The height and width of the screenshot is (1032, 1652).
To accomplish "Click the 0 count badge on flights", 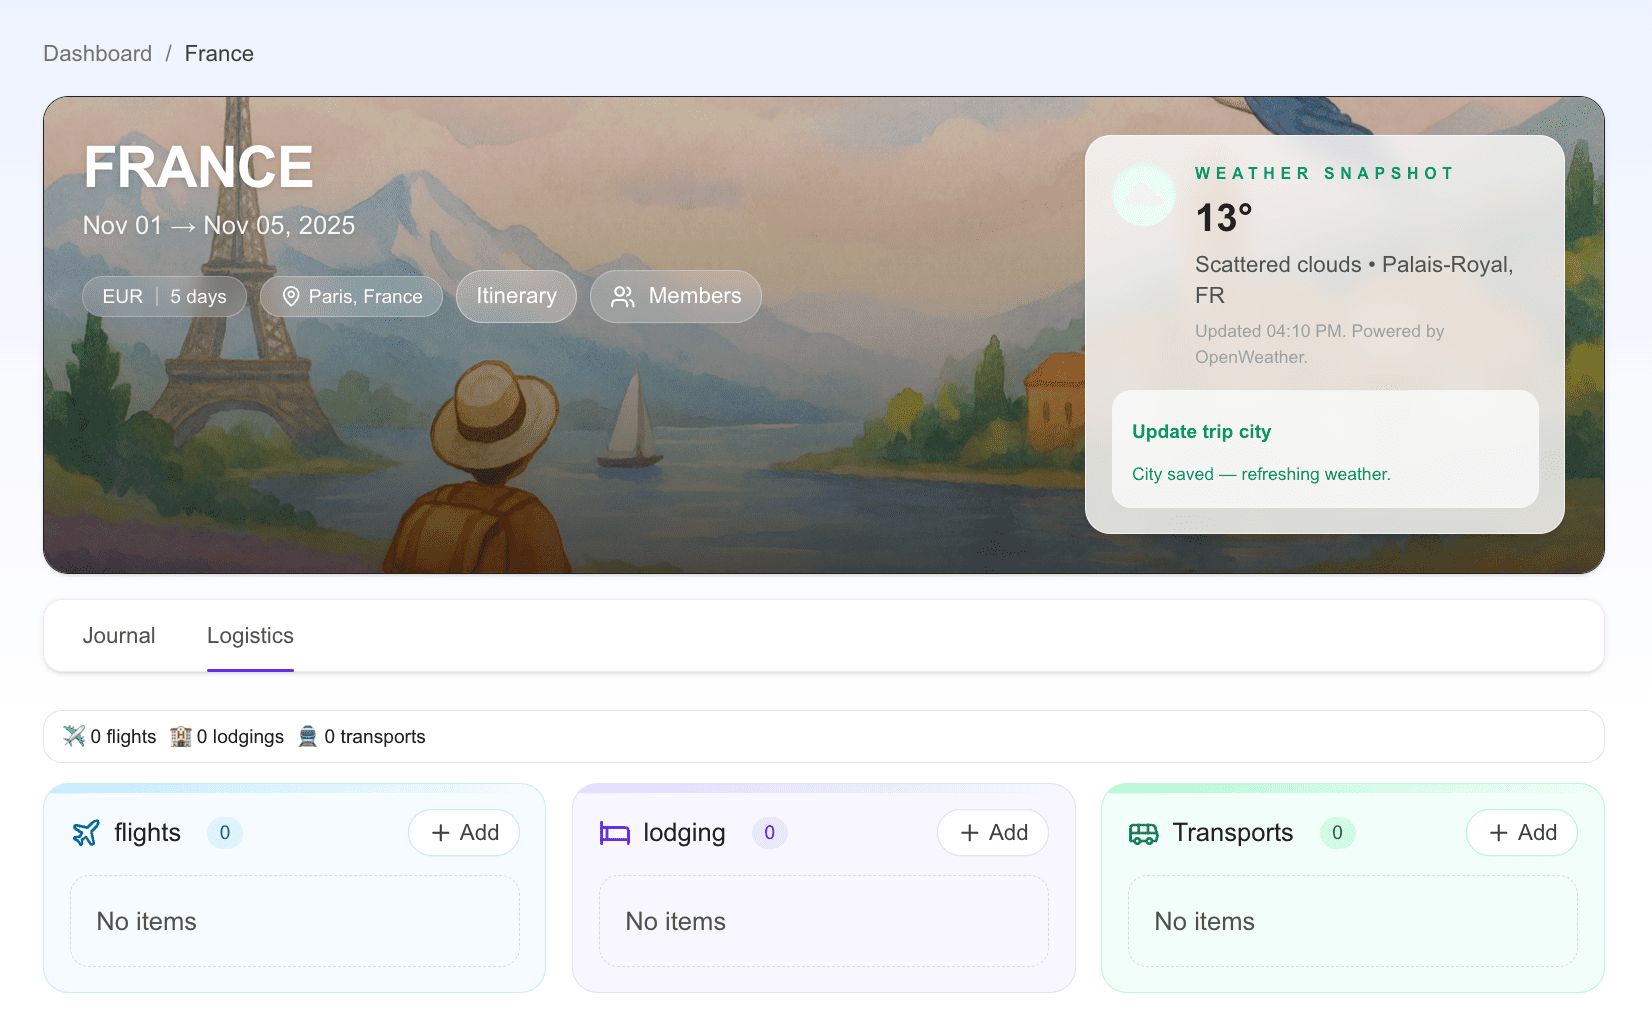I will (225, 832).
